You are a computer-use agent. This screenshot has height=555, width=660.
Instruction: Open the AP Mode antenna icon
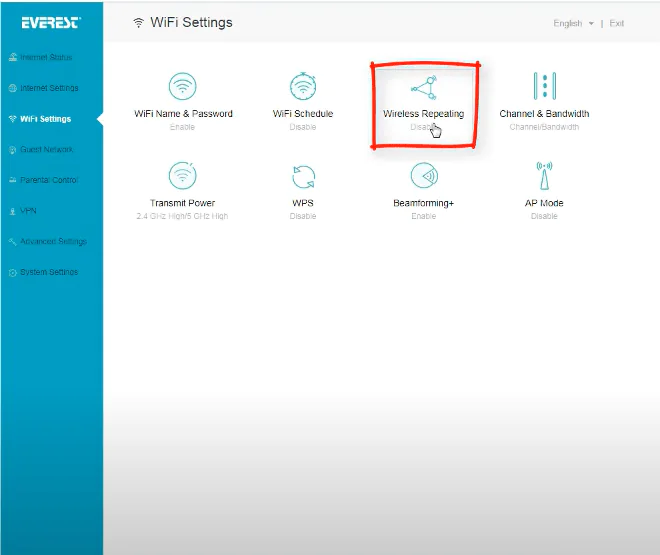[544, 175]
